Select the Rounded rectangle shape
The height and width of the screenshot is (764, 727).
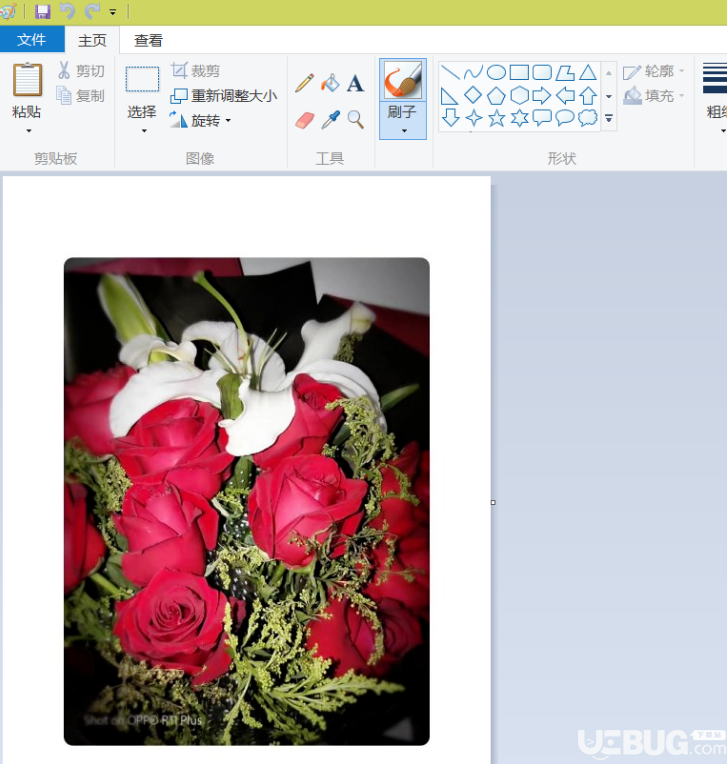coord(542,73)
